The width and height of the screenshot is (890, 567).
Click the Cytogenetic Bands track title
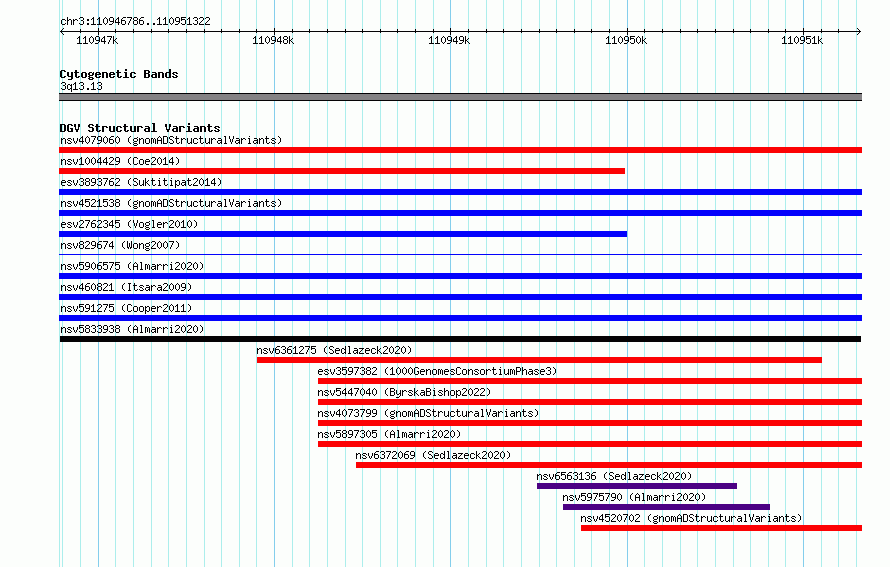pos(119,74)
